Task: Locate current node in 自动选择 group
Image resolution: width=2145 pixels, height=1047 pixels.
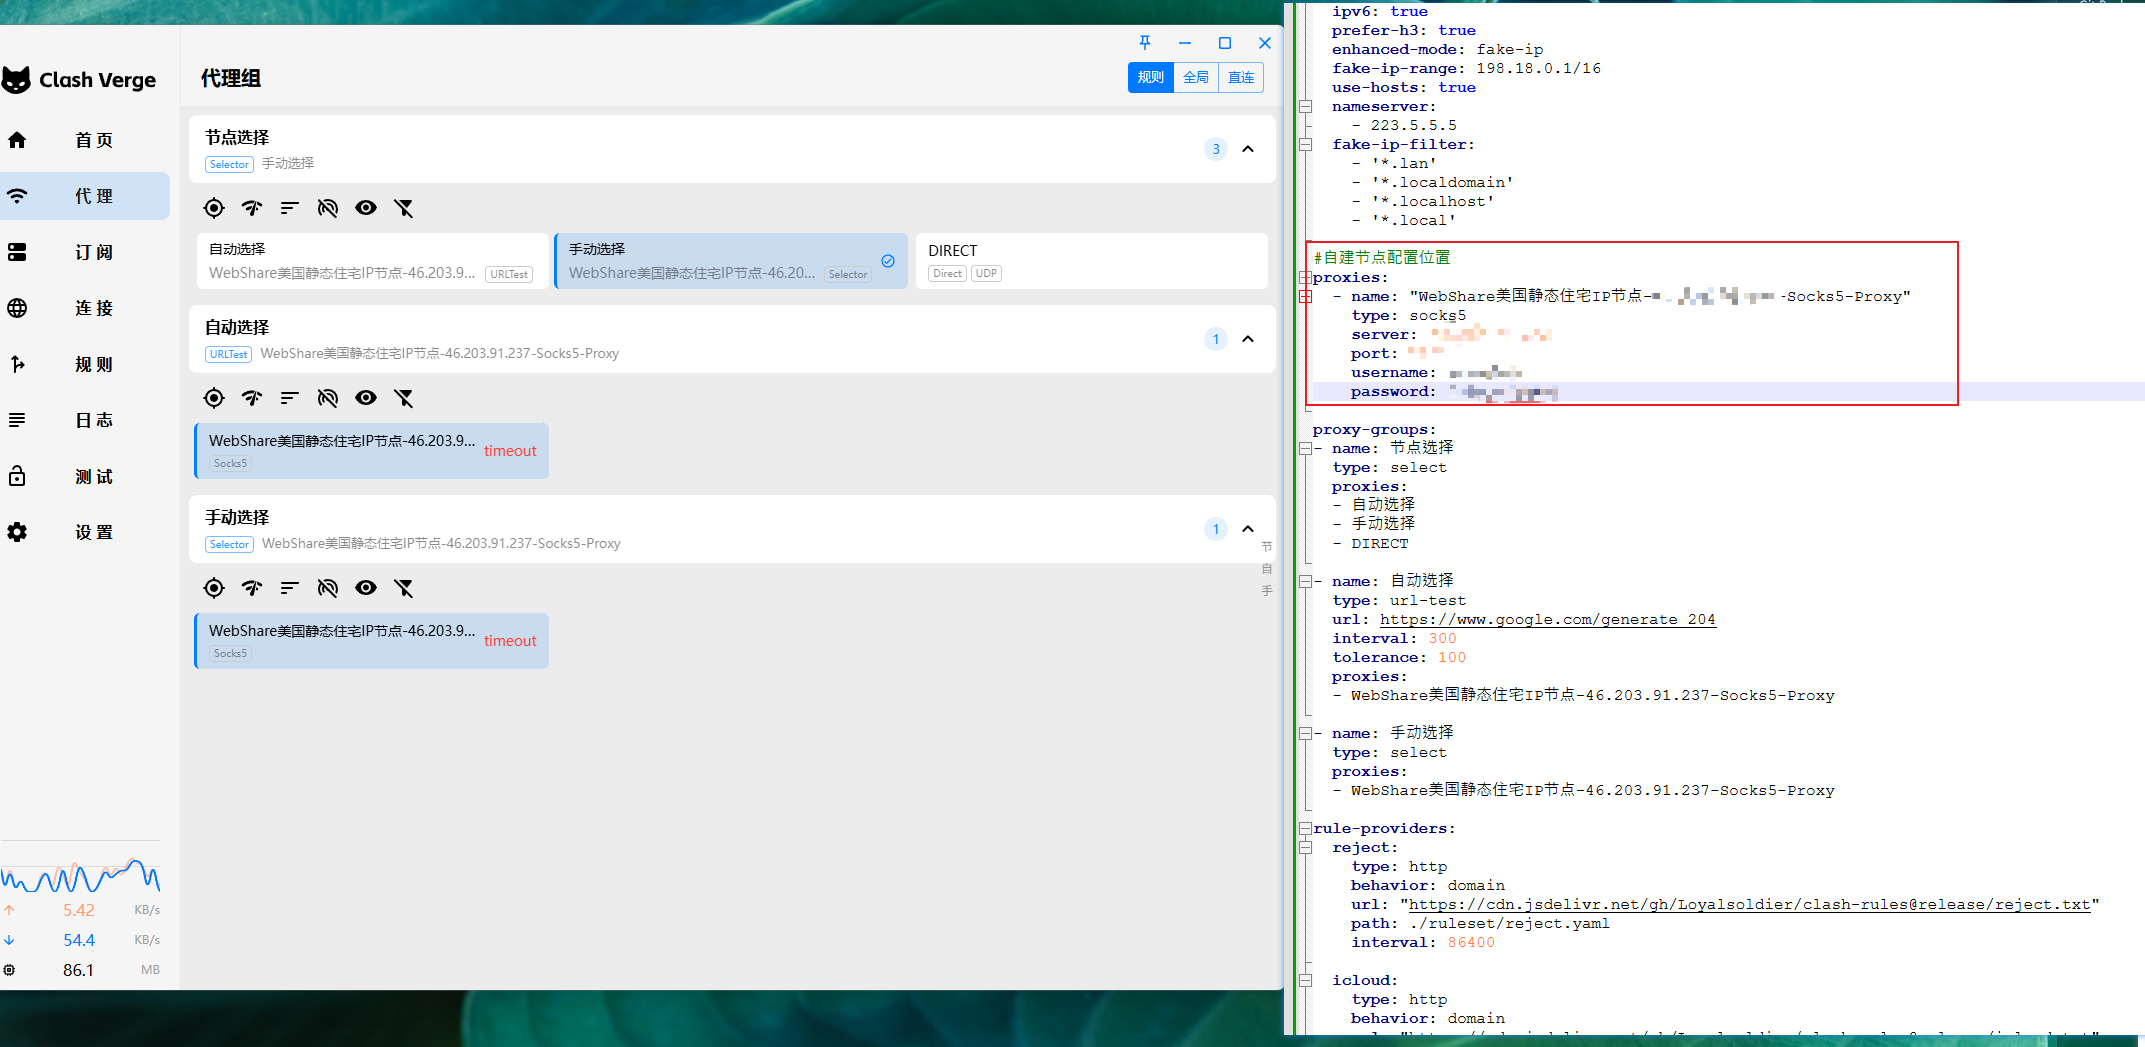Action: tap(214, 398)
